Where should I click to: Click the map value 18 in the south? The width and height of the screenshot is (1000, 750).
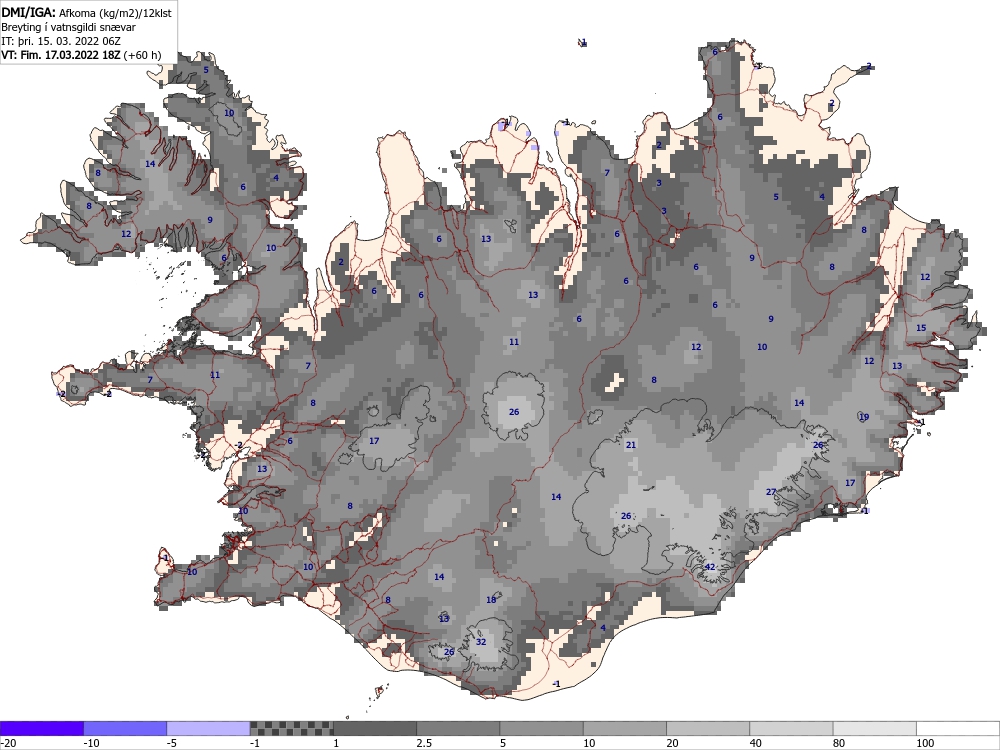tap(491, 599)
